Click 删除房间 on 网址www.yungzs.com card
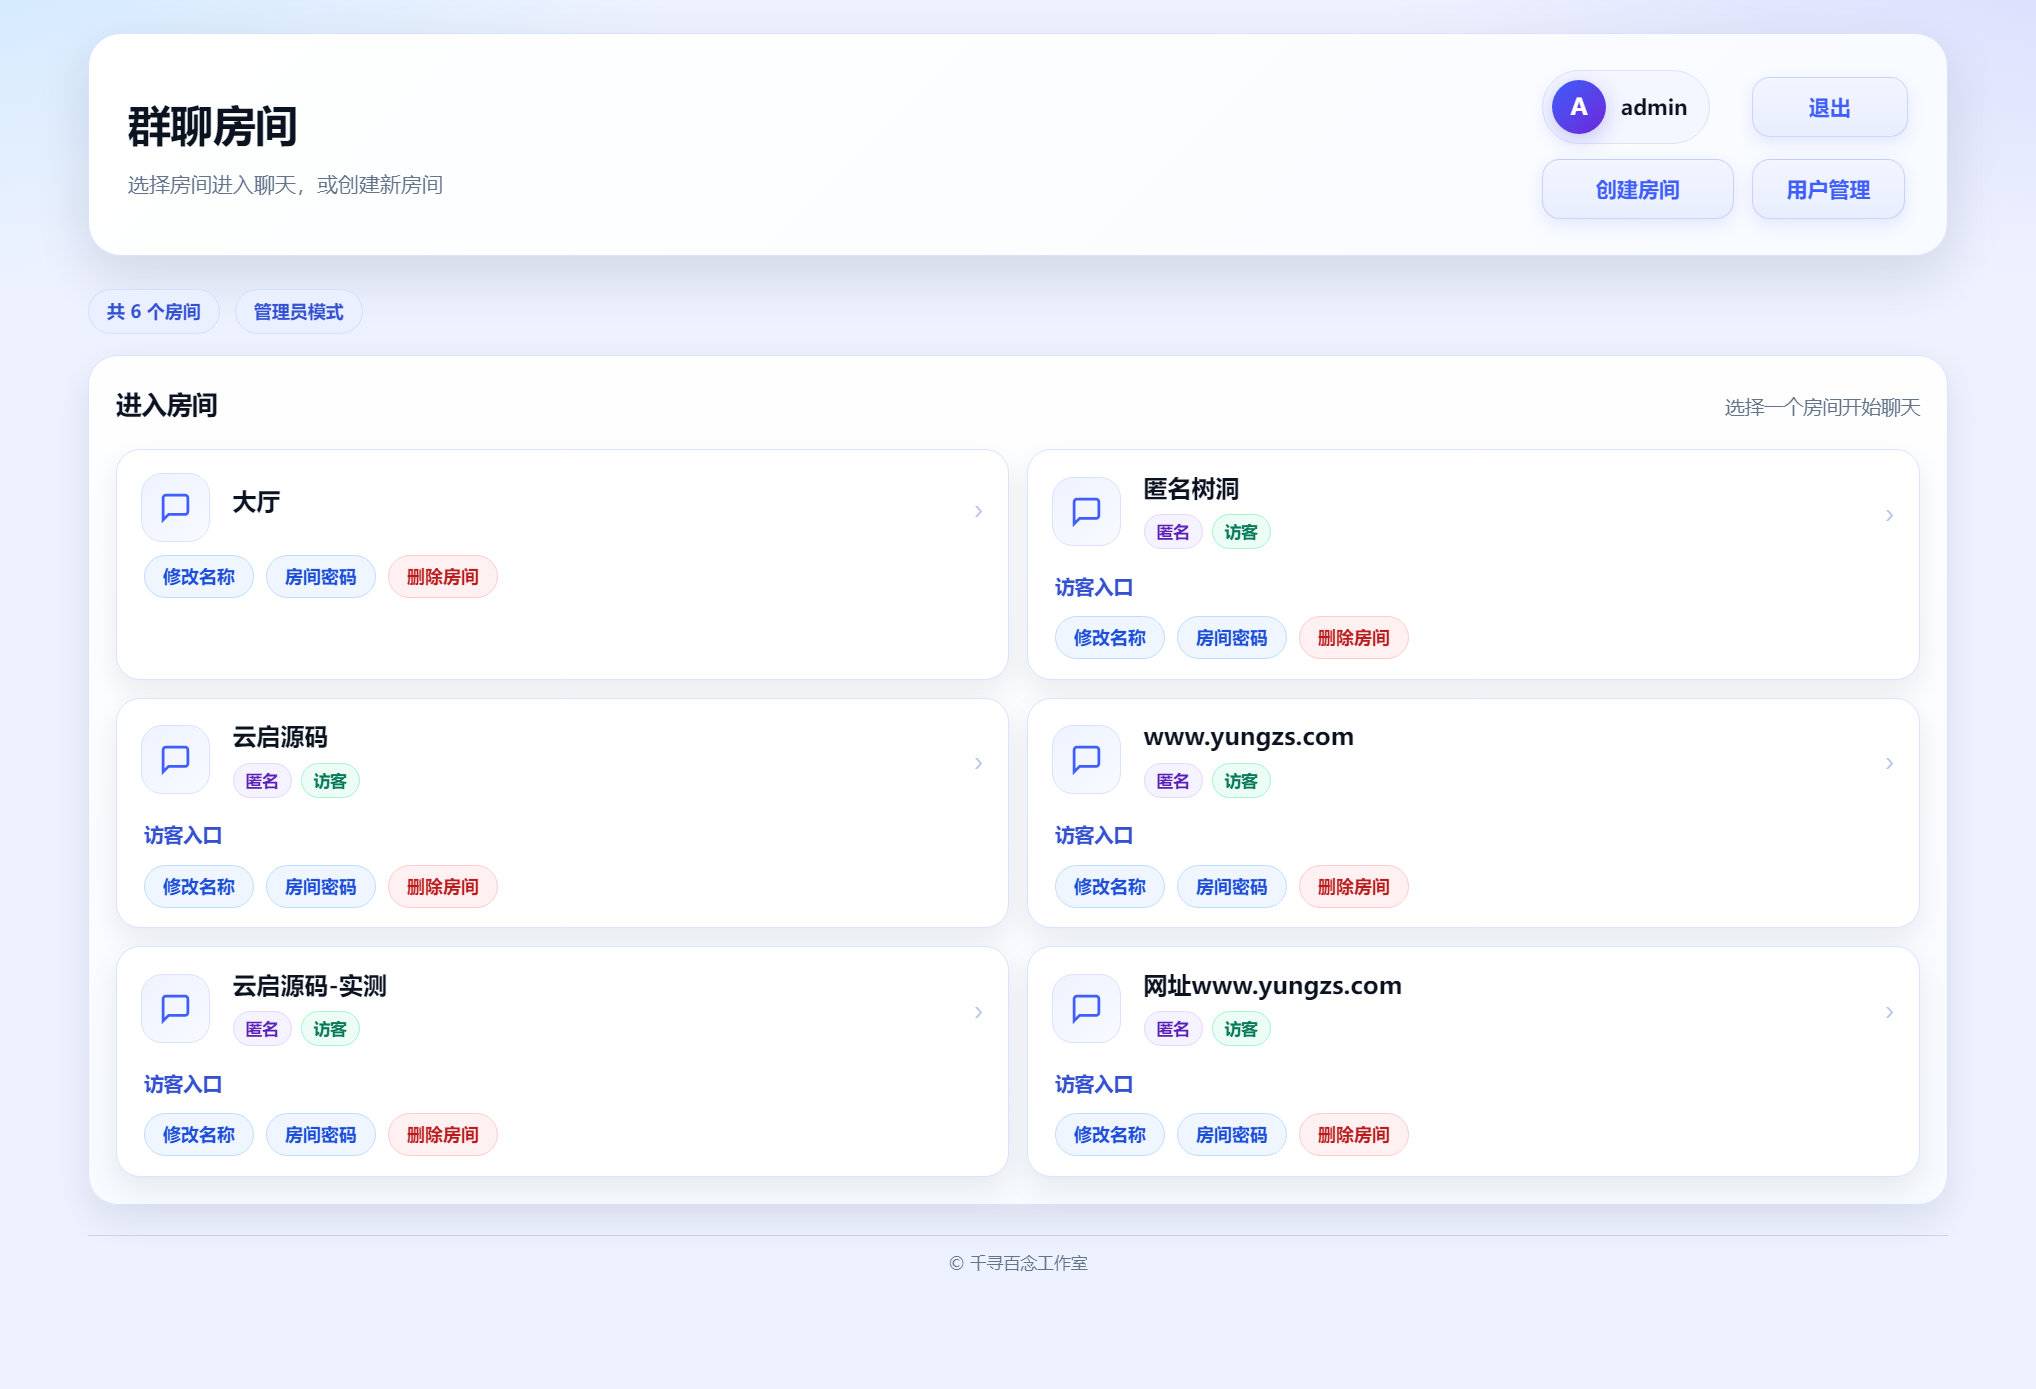The image size is (2036, 1389). 1354,1135
